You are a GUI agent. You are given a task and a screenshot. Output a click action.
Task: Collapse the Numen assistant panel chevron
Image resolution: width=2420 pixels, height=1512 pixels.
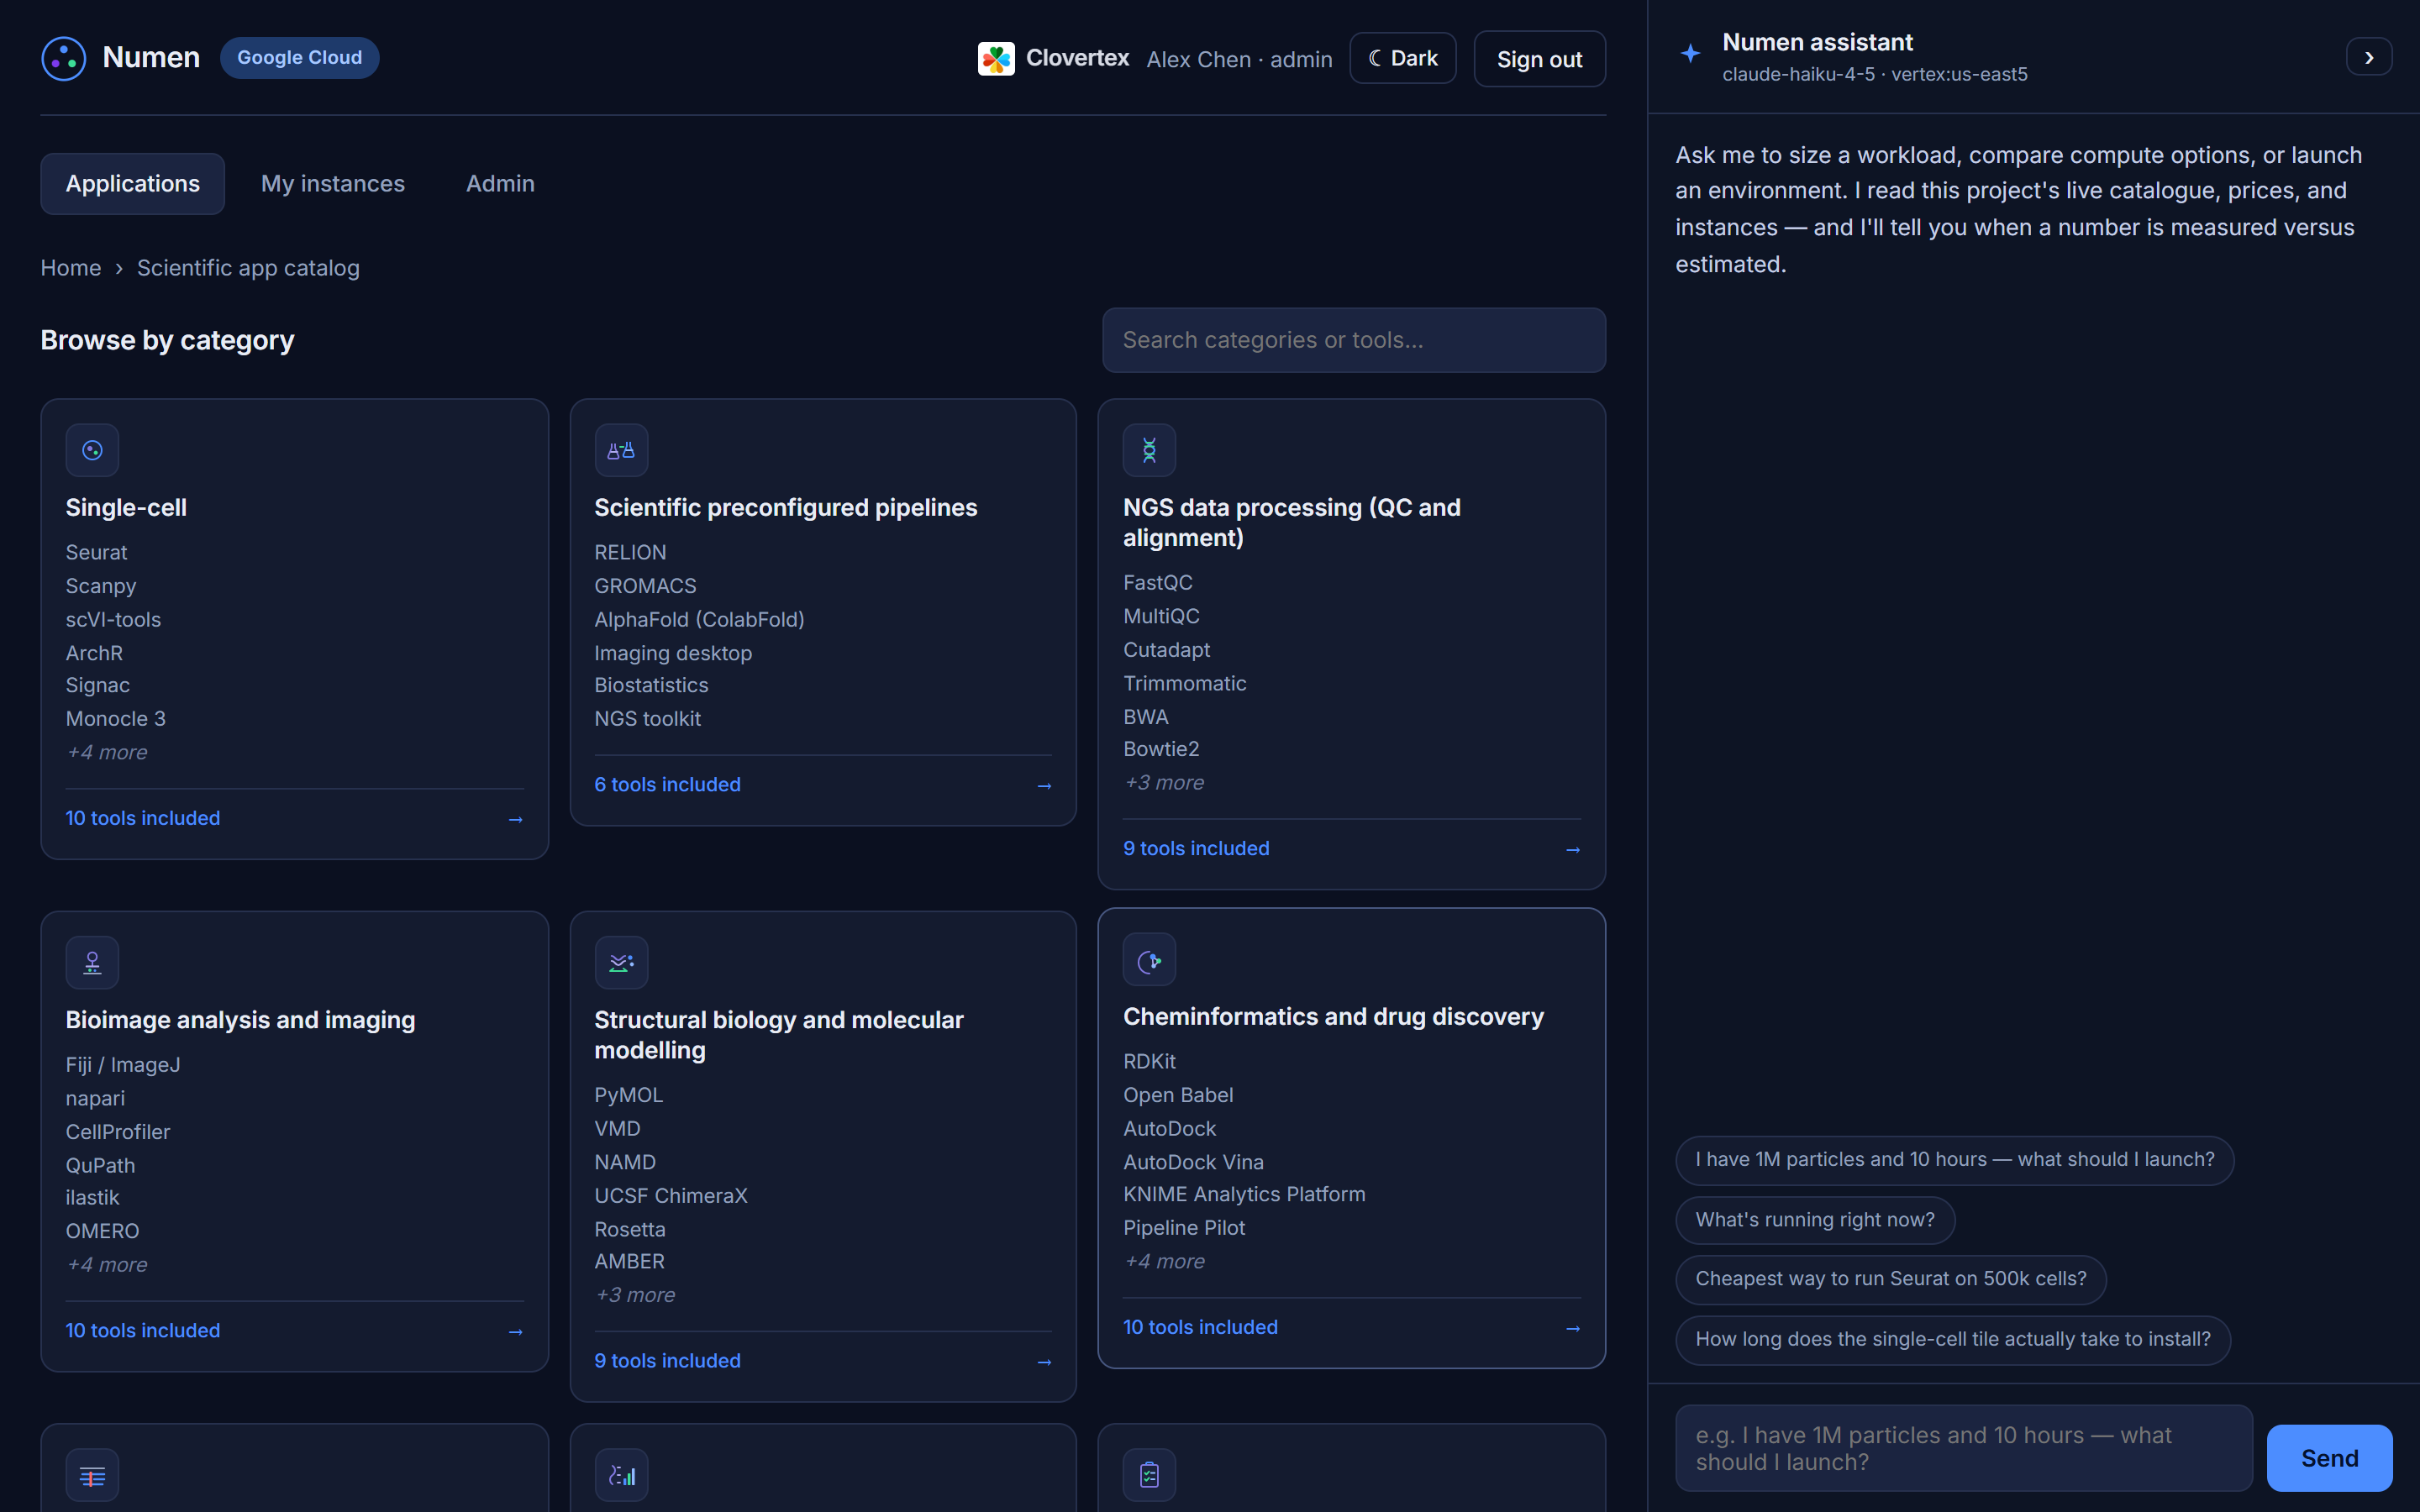coord(2368,58)
